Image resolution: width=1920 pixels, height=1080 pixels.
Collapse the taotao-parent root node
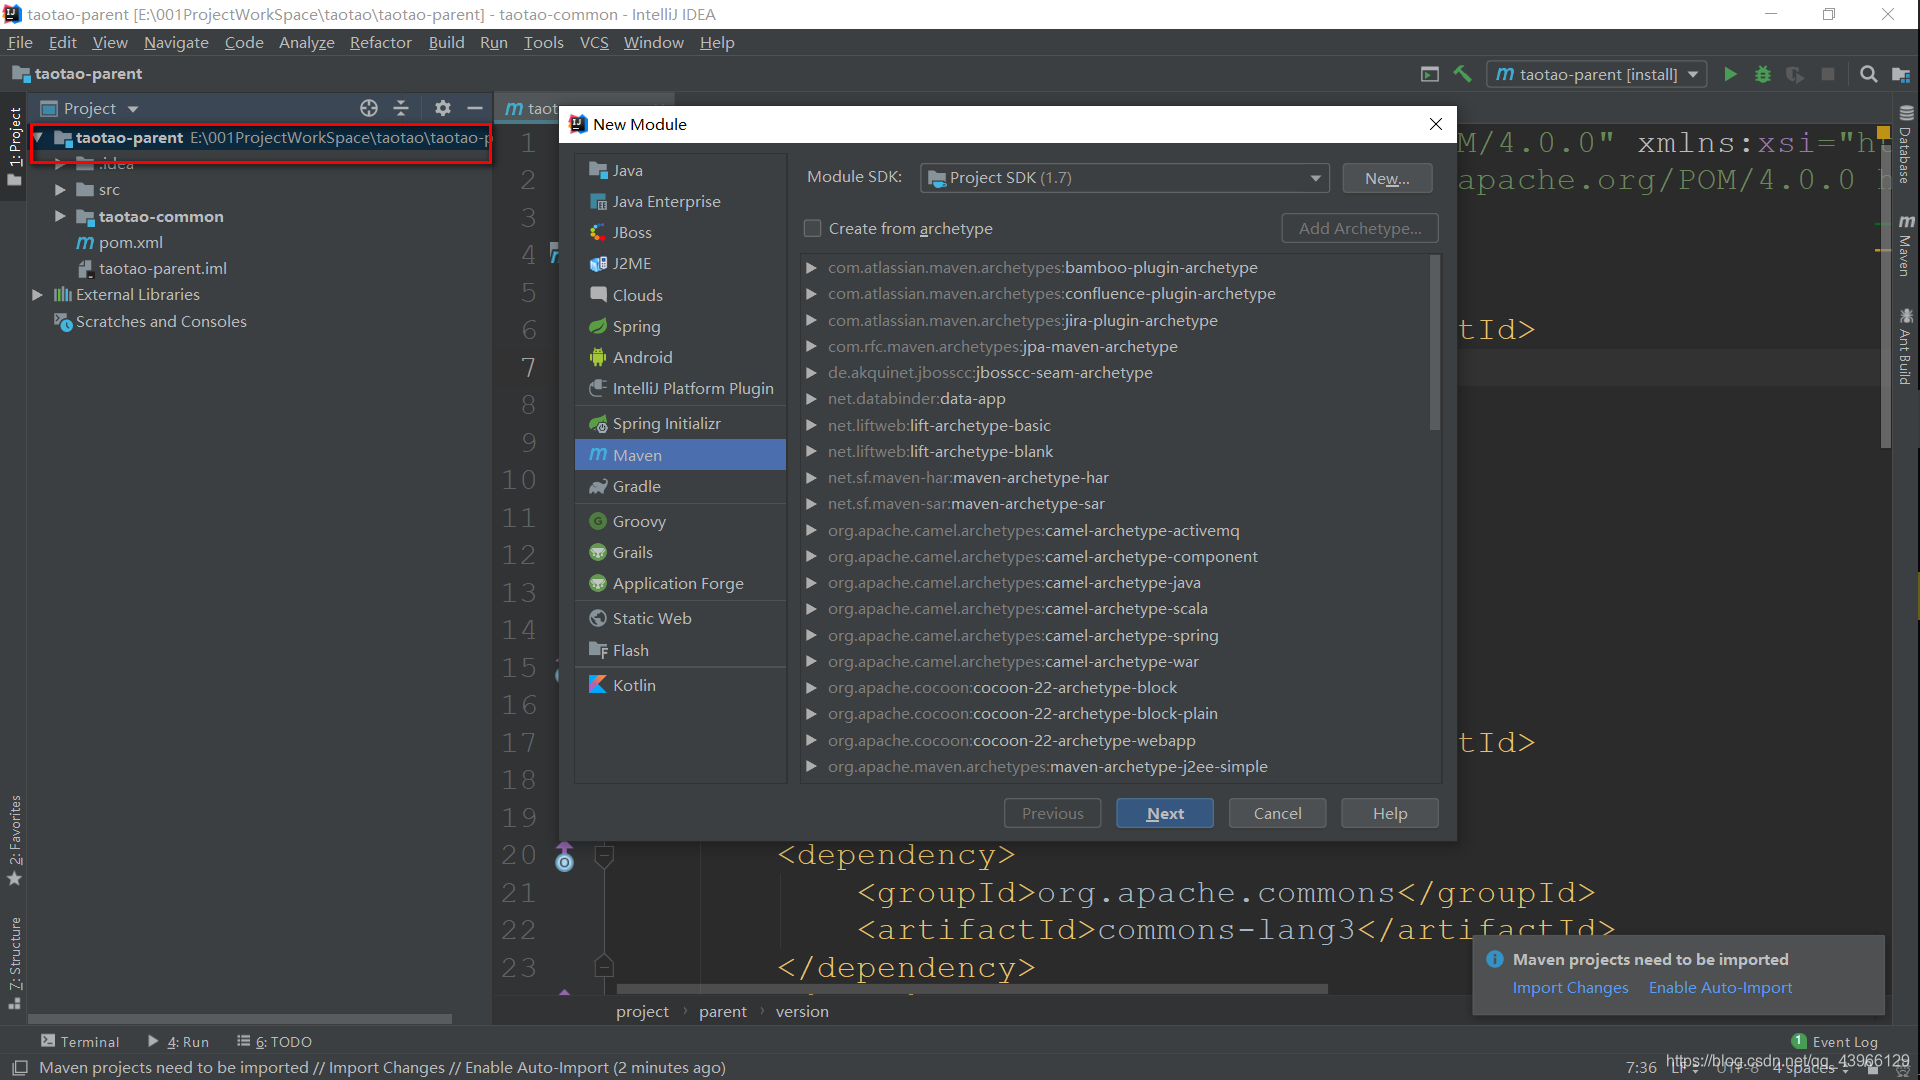click(37, 138)
